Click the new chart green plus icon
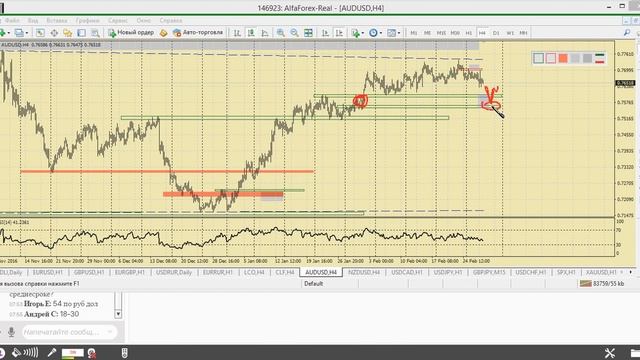This screenshot has width=640, height=360. coord(2,33)
